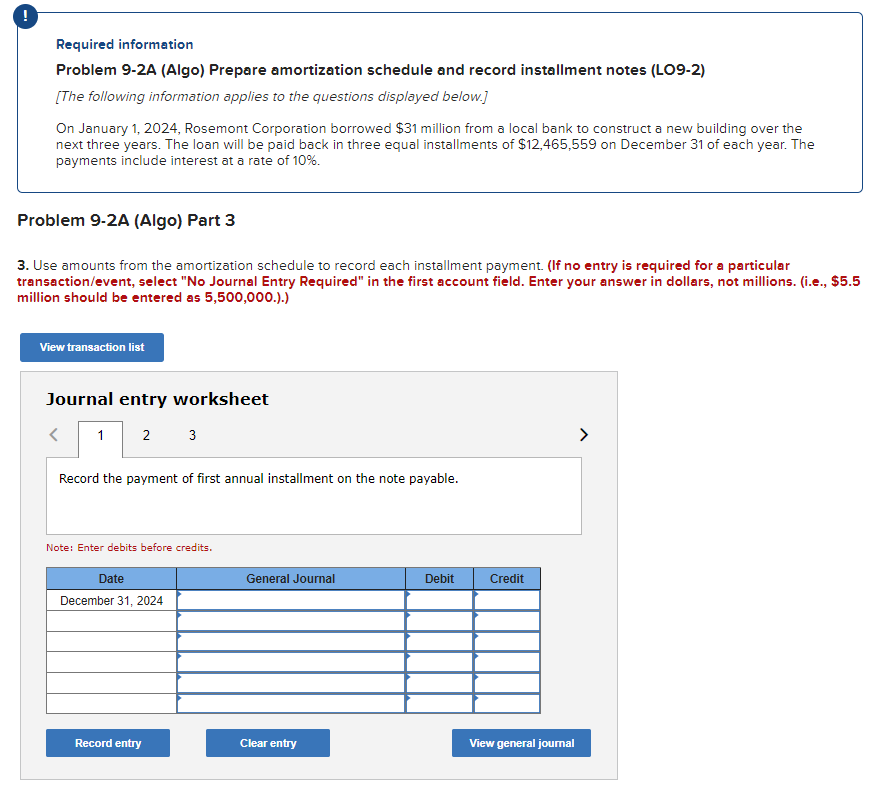Select journal entry tab 3
The width and height of the screenshot is (881, 811).
click(x=191, y=436)
